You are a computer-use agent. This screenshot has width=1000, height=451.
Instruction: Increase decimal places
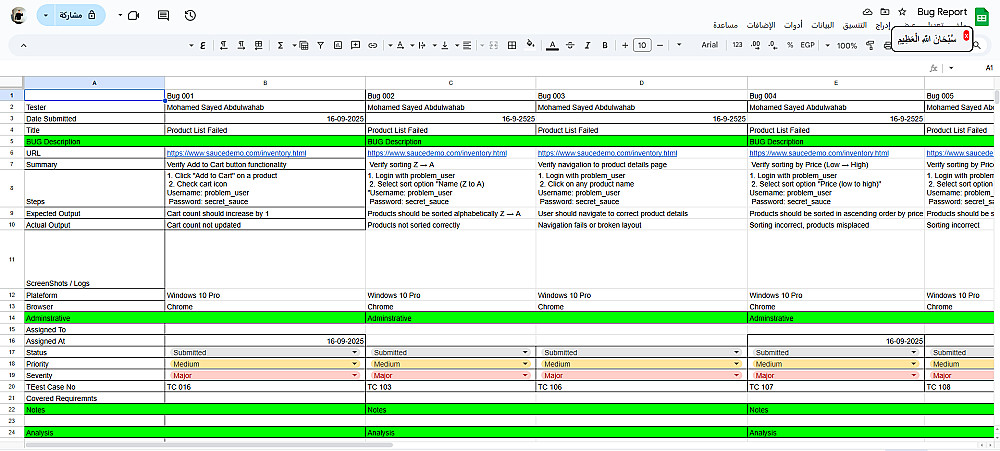(756, 45)
